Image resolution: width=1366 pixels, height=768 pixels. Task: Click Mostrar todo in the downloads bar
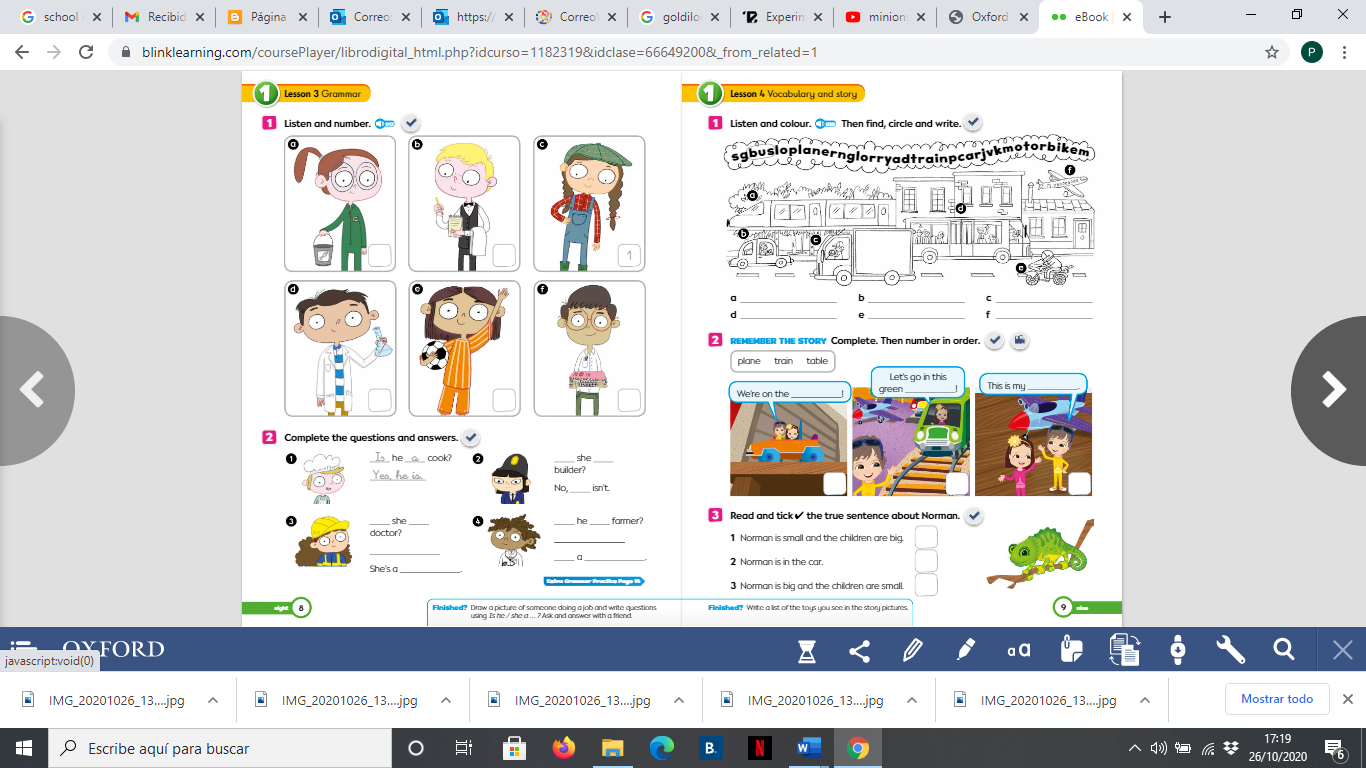(x=1277, y=699)
